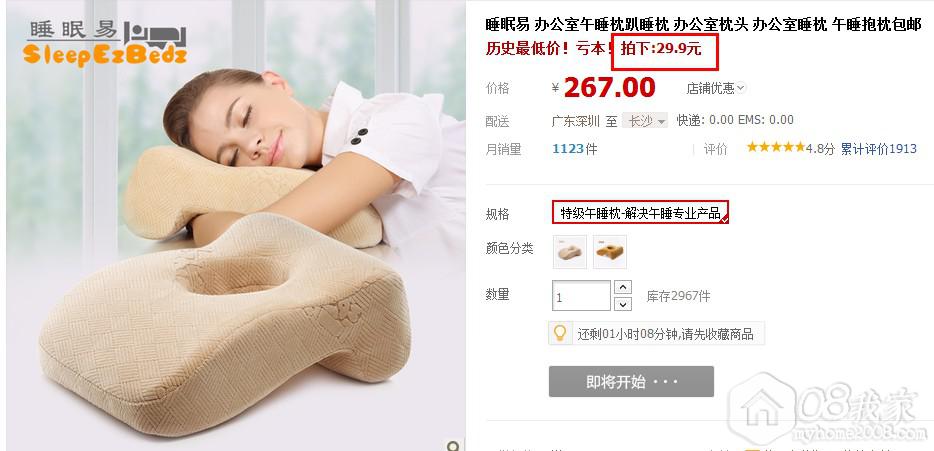This screenshot has width=934, height=451.
Task: Click the quantity input field
Action: click(x=581, y=296)
